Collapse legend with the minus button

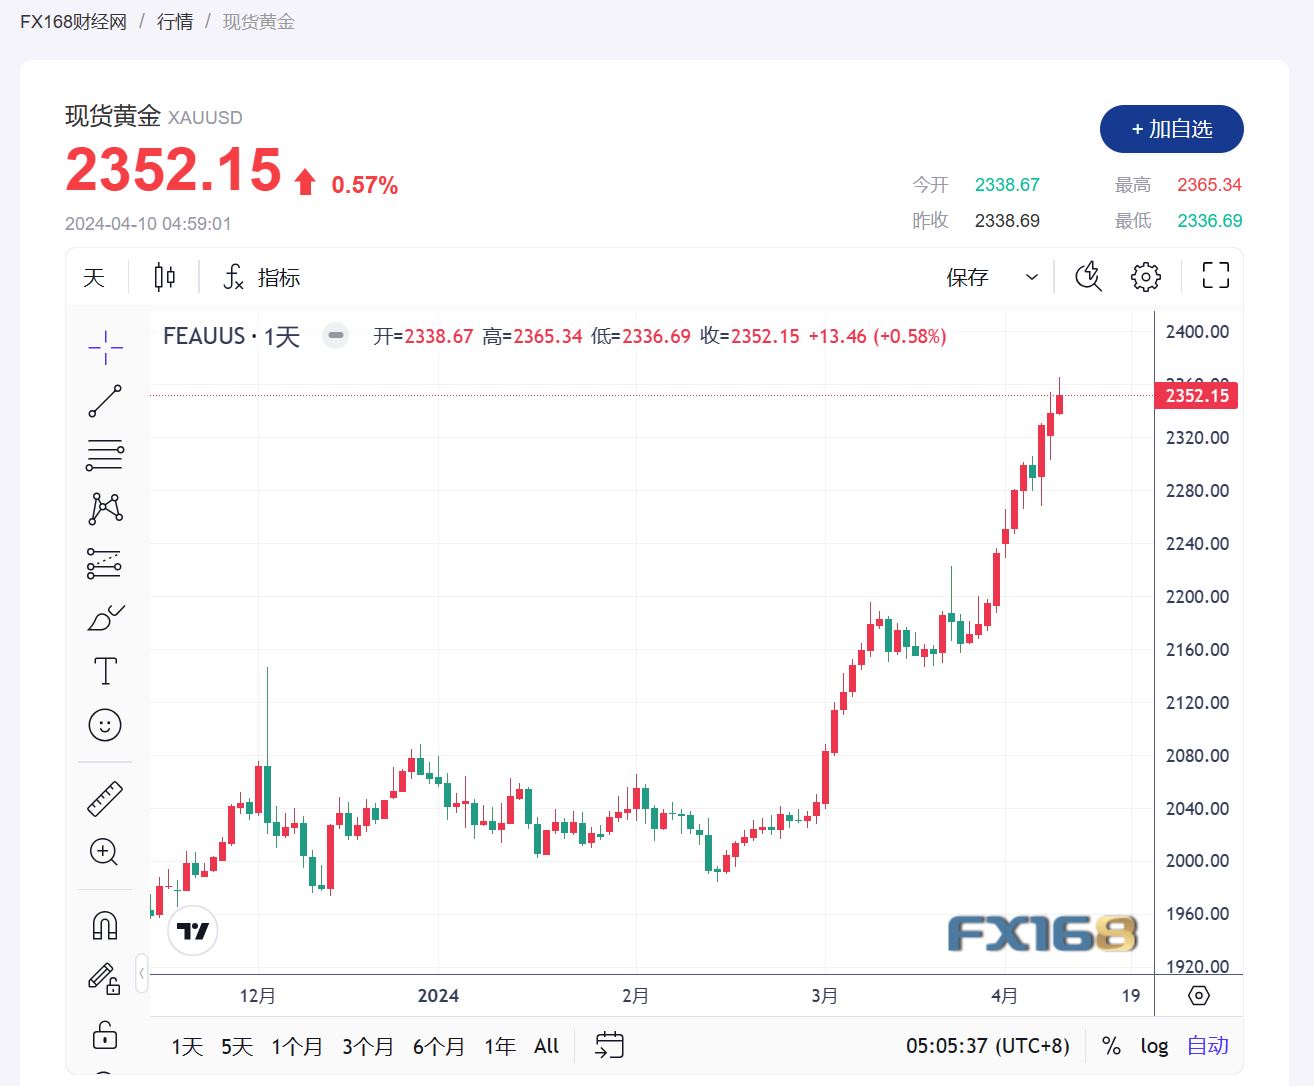coord(336,336)
